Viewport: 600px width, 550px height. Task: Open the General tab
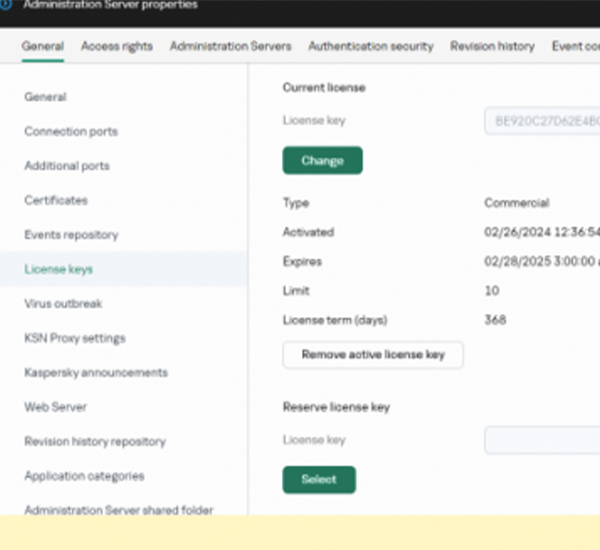click(42, 46)
